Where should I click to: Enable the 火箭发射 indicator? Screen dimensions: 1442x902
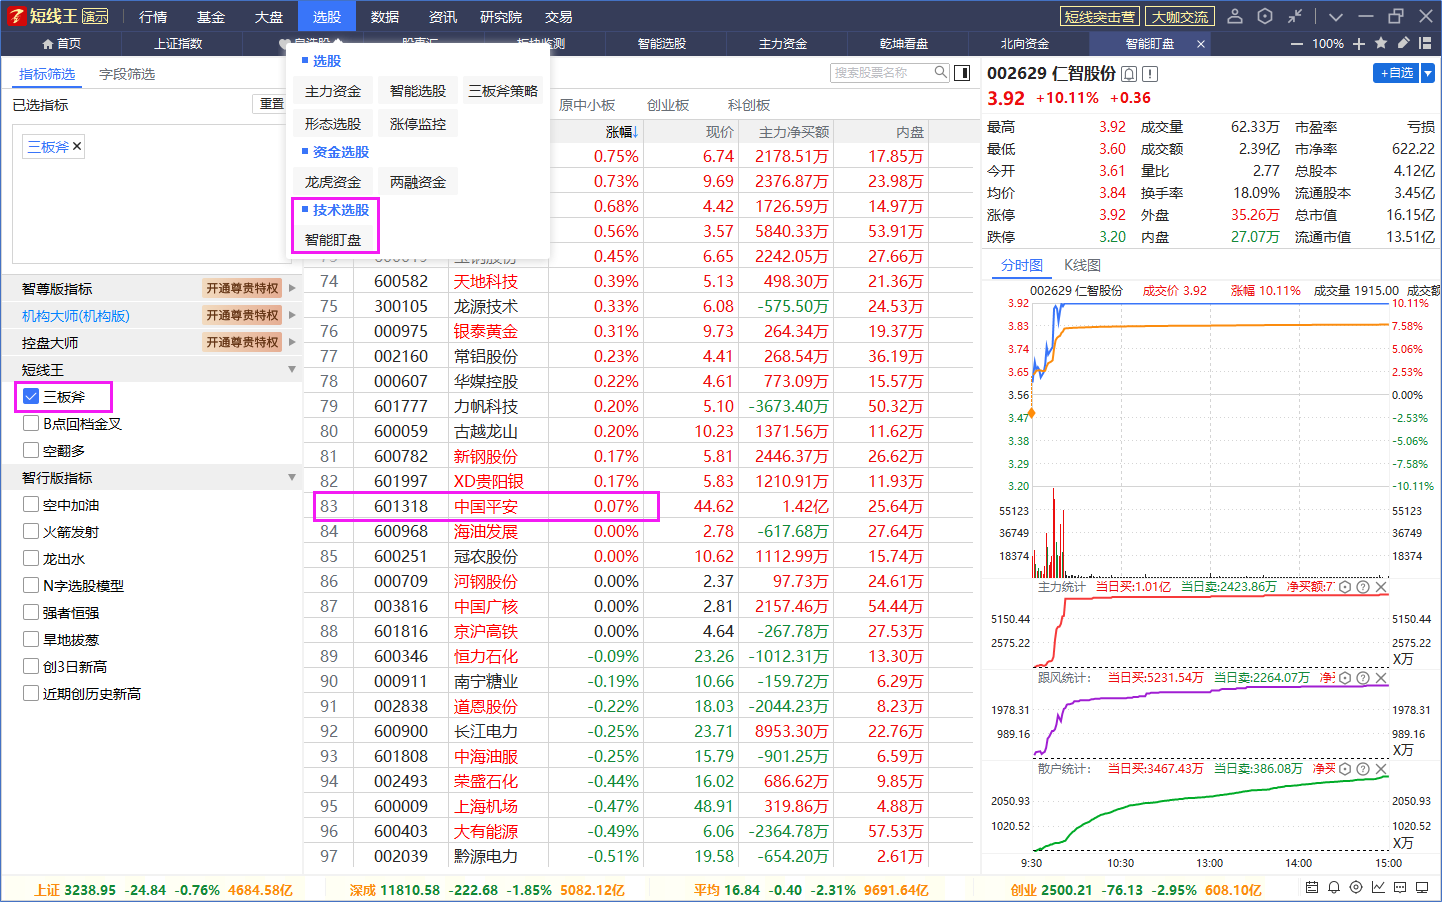(31, 532)
